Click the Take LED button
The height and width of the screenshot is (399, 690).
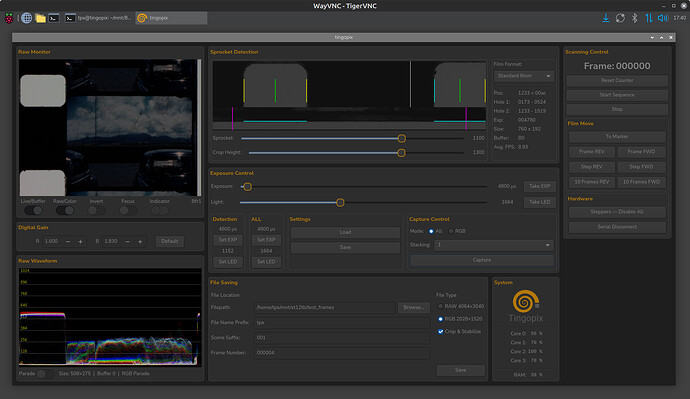point(540,202)
